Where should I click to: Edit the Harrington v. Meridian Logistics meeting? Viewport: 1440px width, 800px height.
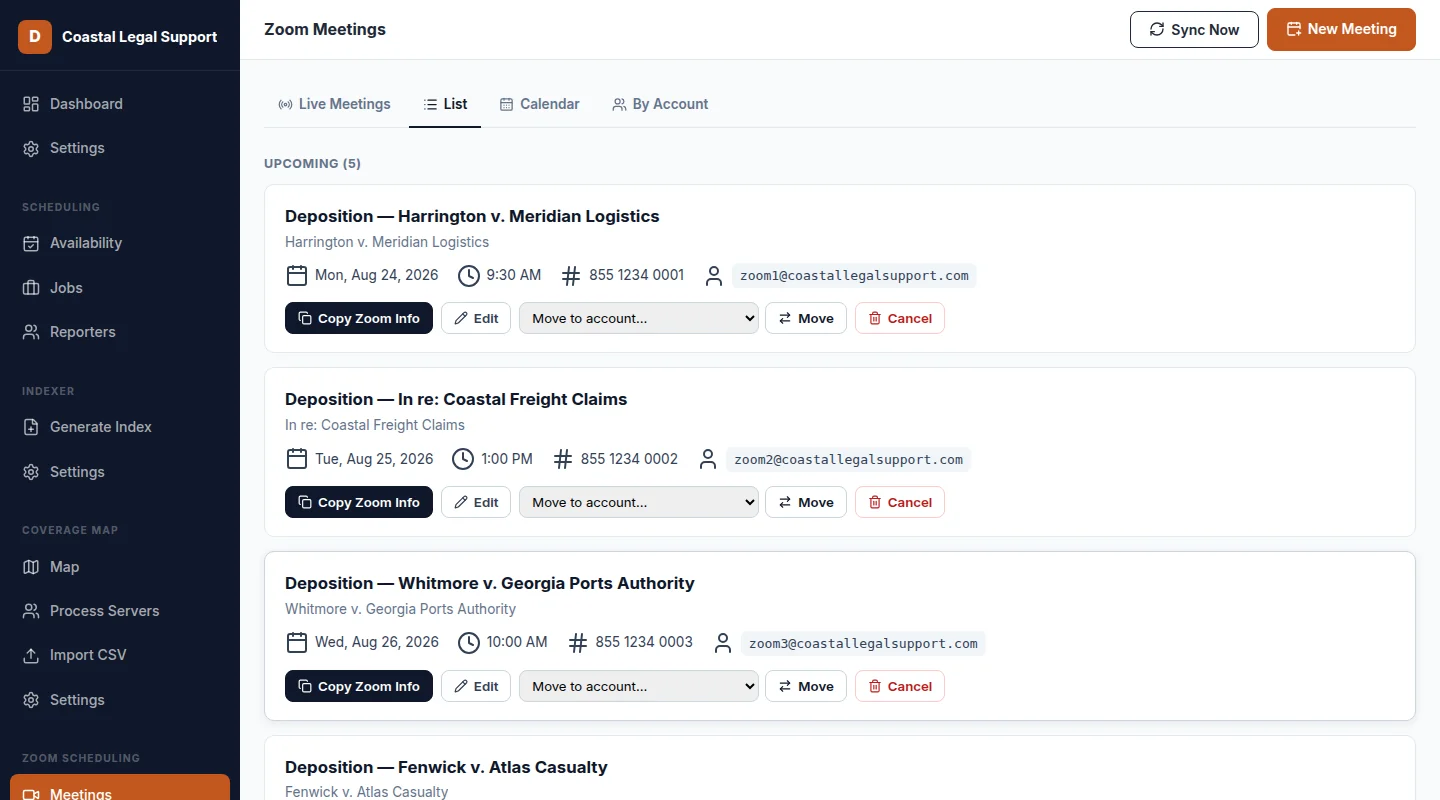(476, 318)
